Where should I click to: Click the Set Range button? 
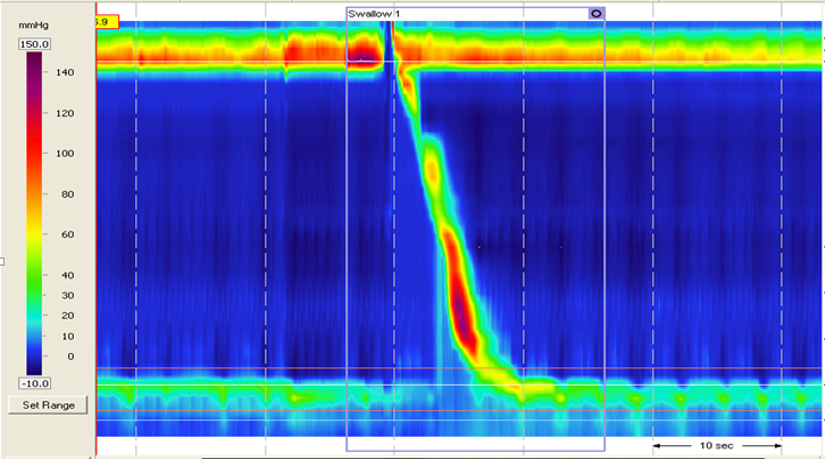point(48,405)
